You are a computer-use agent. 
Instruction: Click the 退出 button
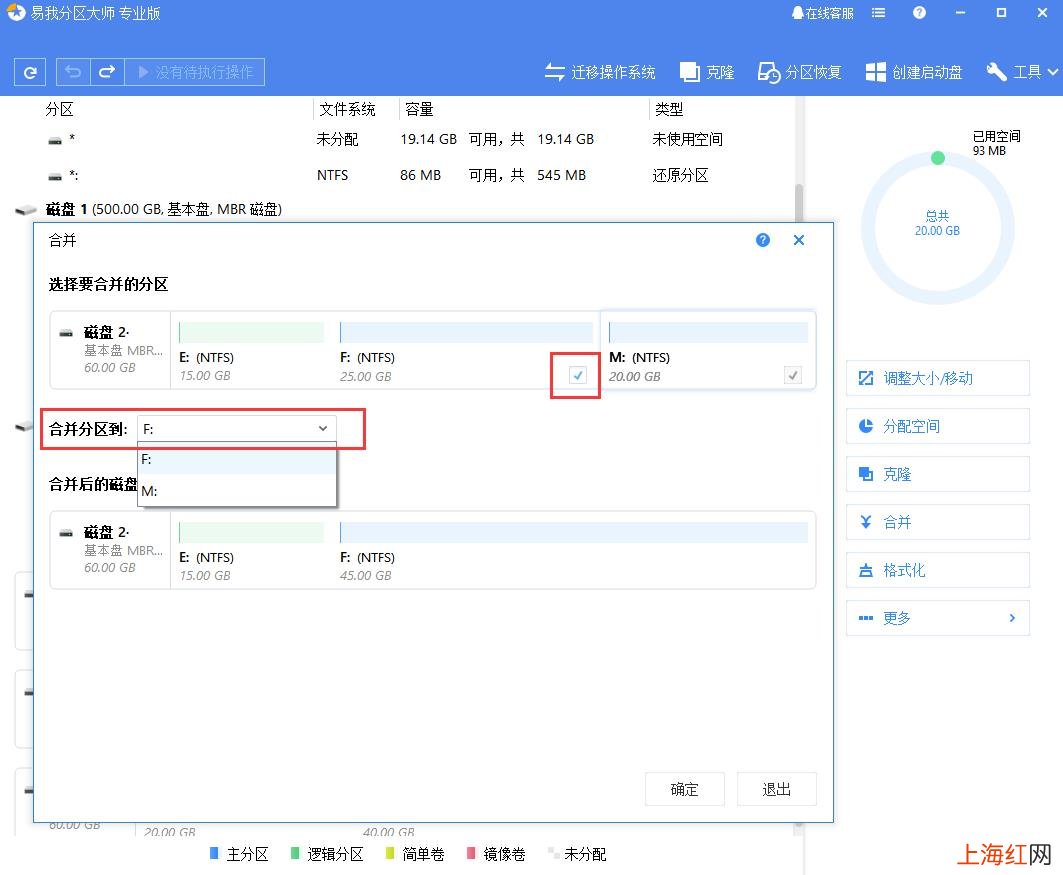776,789
